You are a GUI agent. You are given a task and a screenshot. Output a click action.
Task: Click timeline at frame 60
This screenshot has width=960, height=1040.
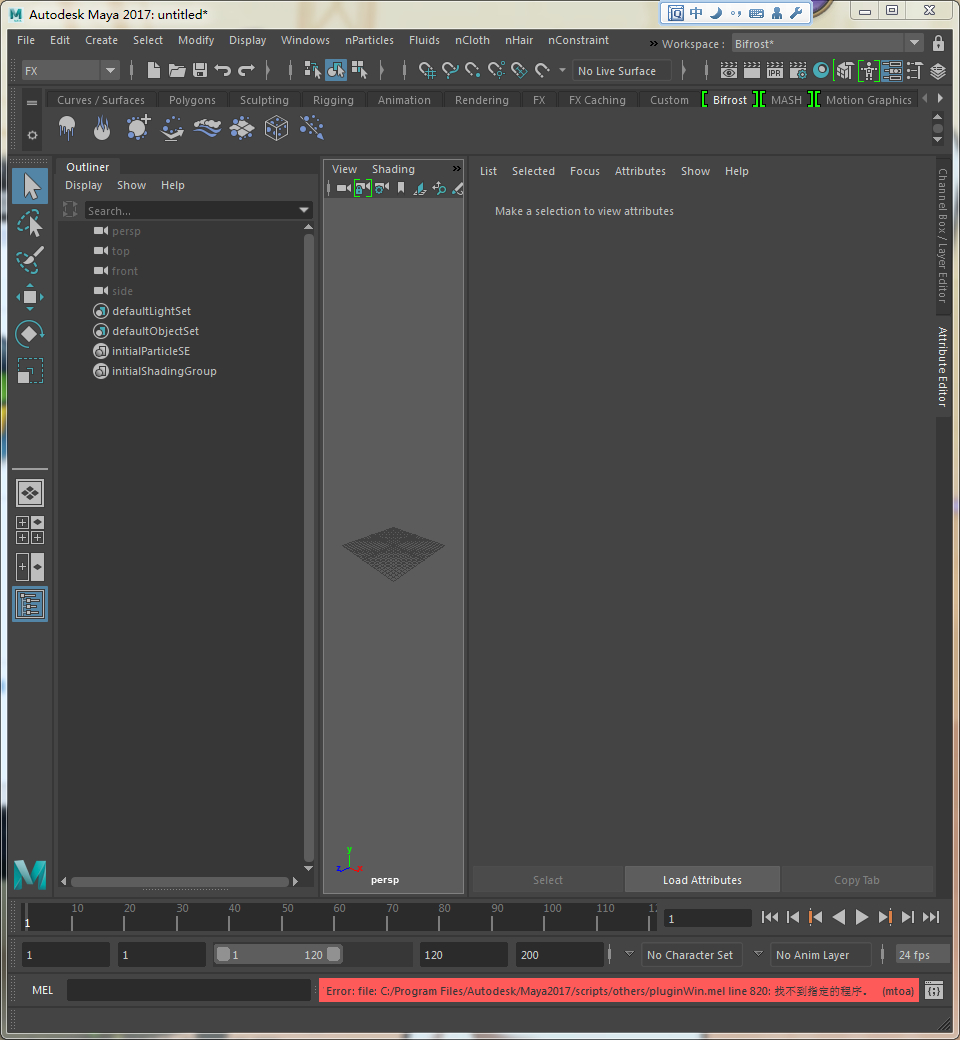click(334, 917)
